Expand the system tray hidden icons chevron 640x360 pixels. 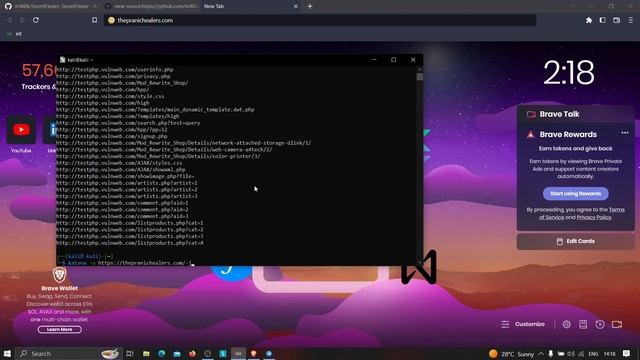tap(541, 354)
